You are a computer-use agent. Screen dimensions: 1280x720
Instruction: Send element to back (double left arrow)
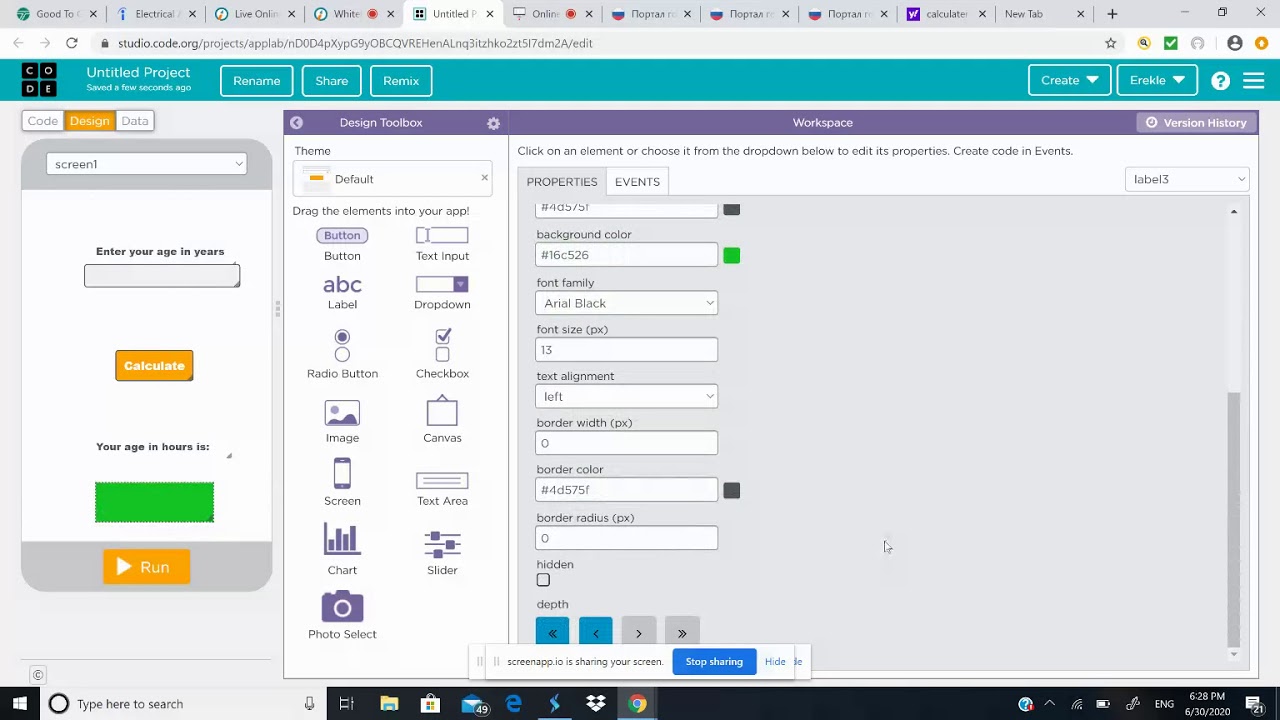[x=552, y=633]
